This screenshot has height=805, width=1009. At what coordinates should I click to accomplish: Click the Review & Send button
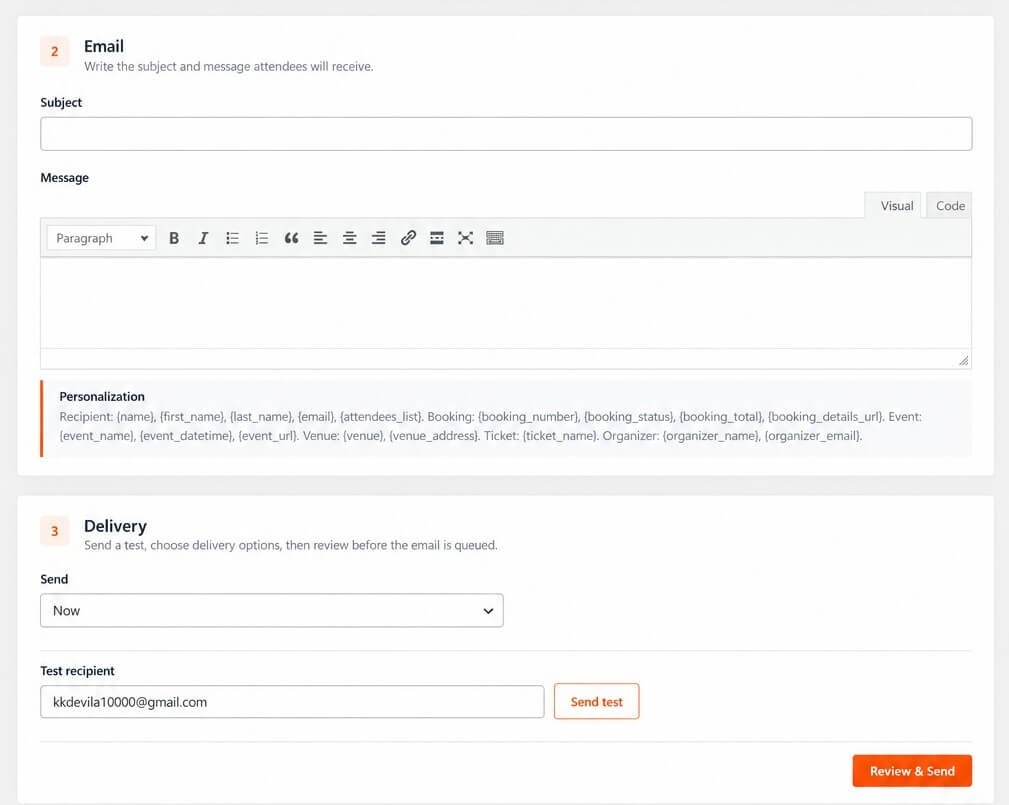pyautogui.click(x=912, y=771)
